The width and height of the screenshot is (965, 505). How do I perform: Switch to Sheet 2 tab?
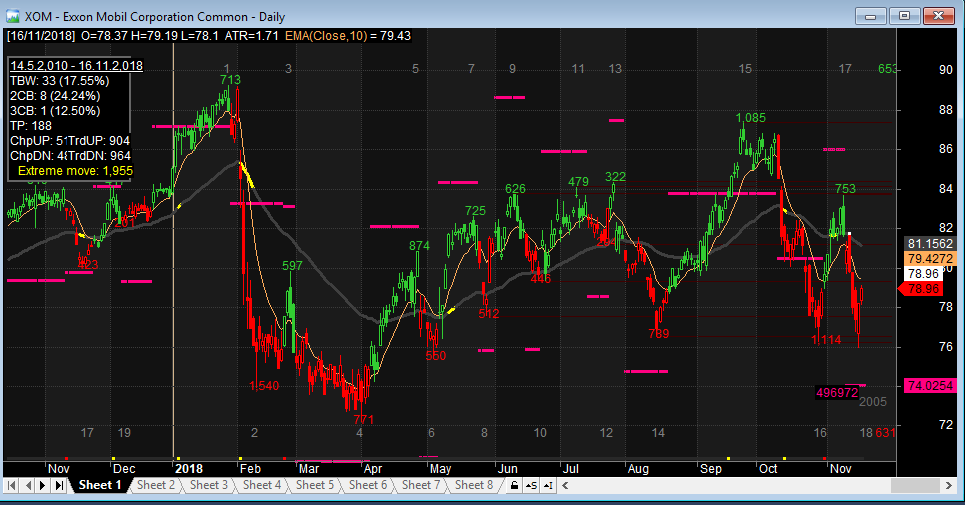[156, 485]
